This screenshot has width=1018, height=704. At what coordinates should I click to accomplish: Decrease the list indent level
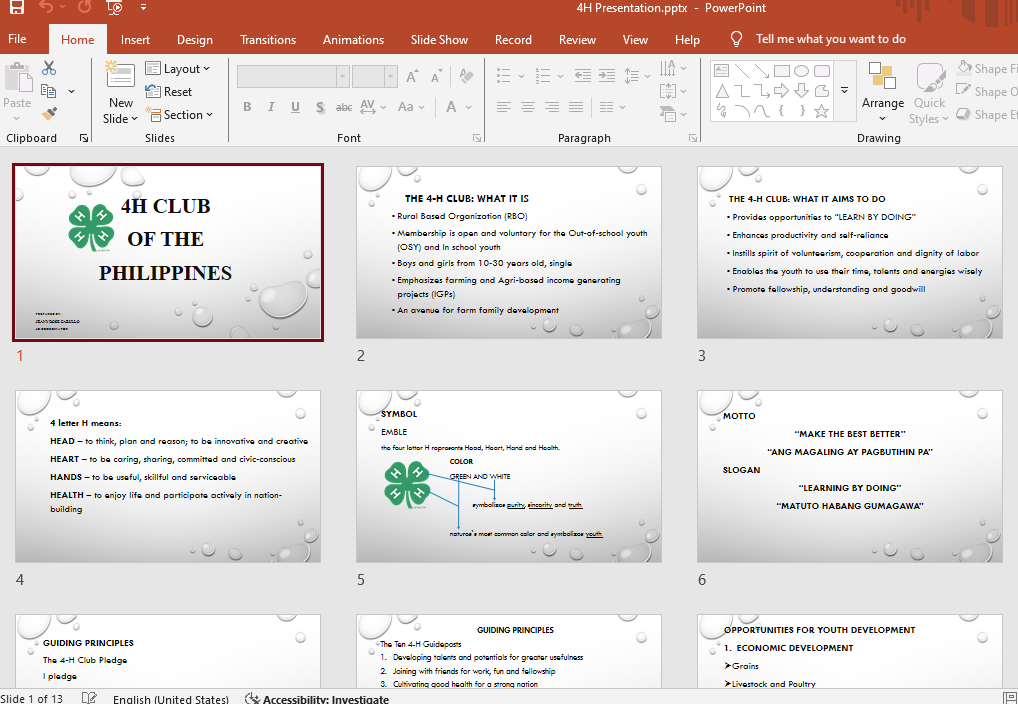583,76
